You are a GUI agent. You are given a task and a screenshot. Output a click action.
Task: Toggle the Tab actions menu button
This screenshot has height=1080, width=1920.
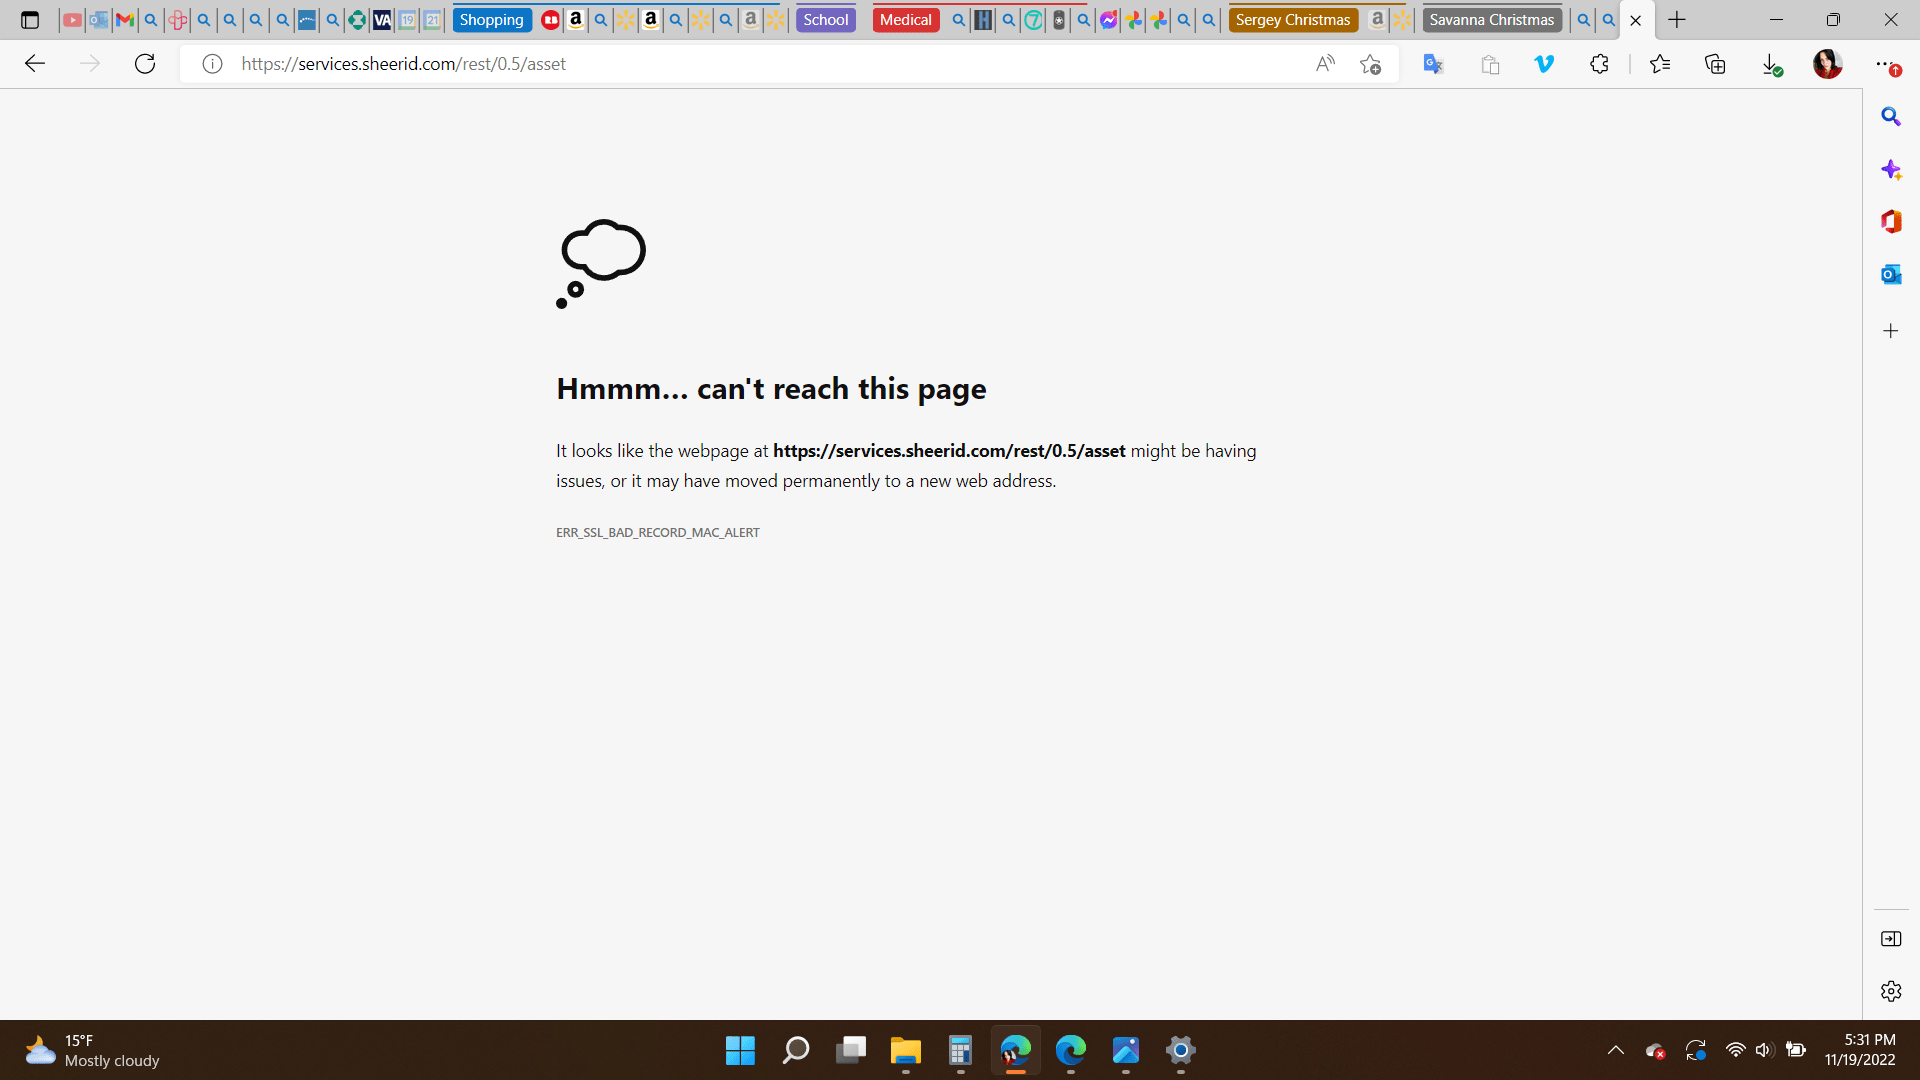coord(30,20)
